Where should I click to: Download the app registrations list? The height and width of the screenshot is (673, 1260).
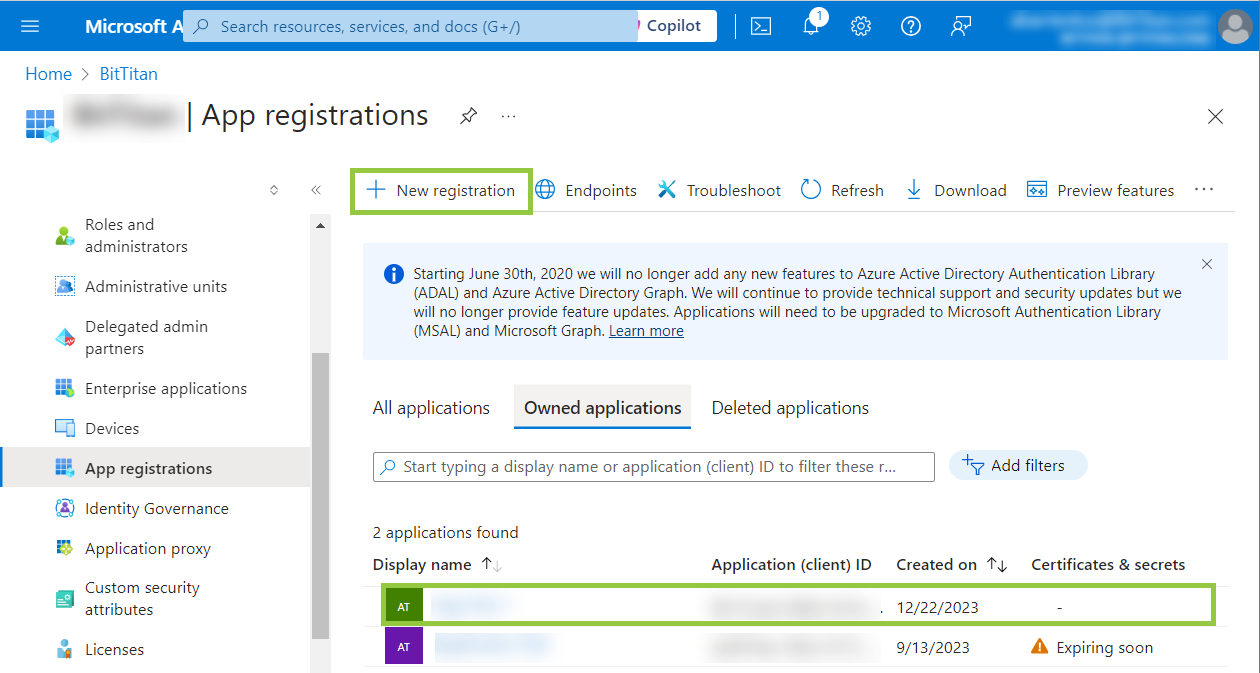point(955,190)
